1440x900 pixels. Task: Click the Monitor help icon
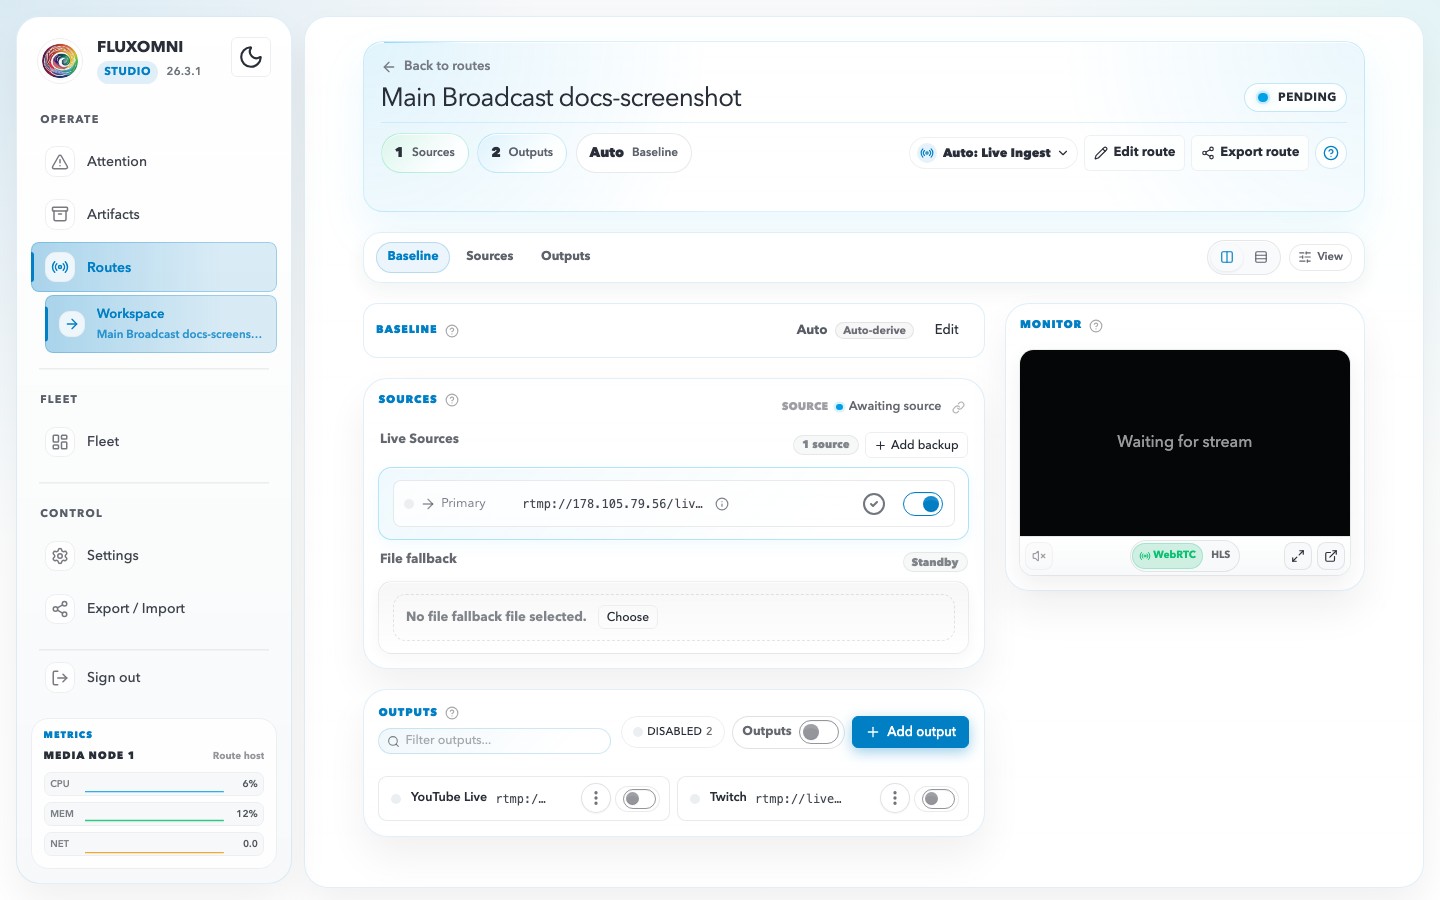coord(1096,326)
